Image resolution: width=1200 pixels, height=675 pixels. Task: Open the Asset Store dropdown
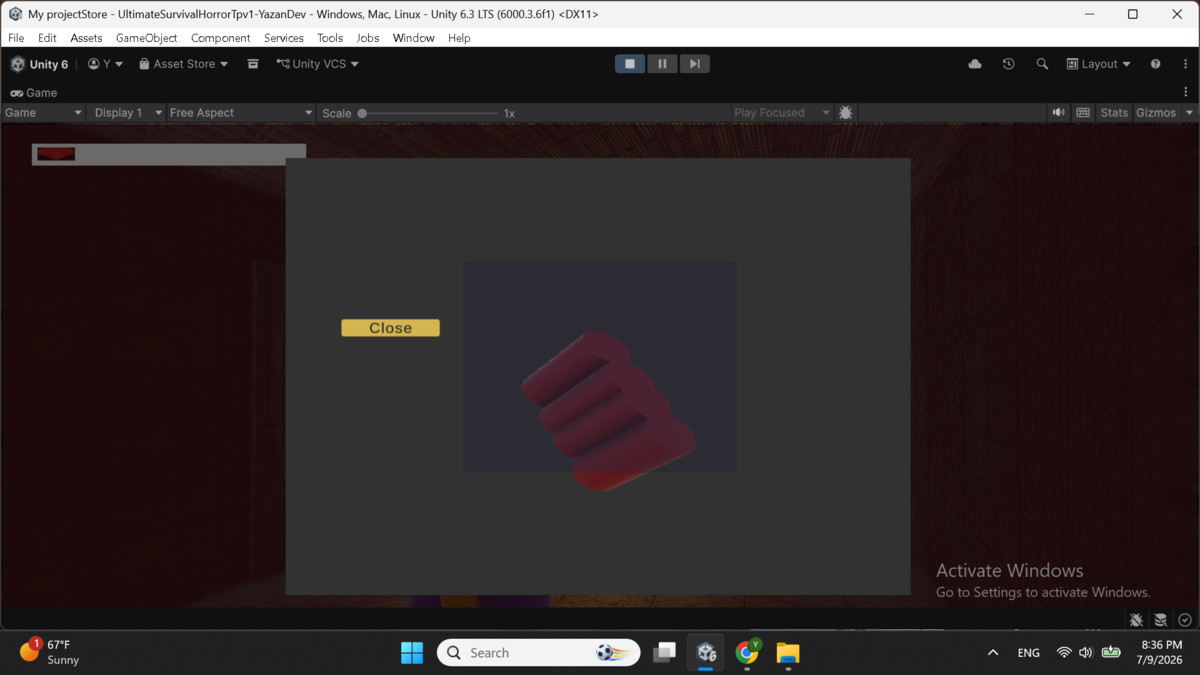[184, 64]
